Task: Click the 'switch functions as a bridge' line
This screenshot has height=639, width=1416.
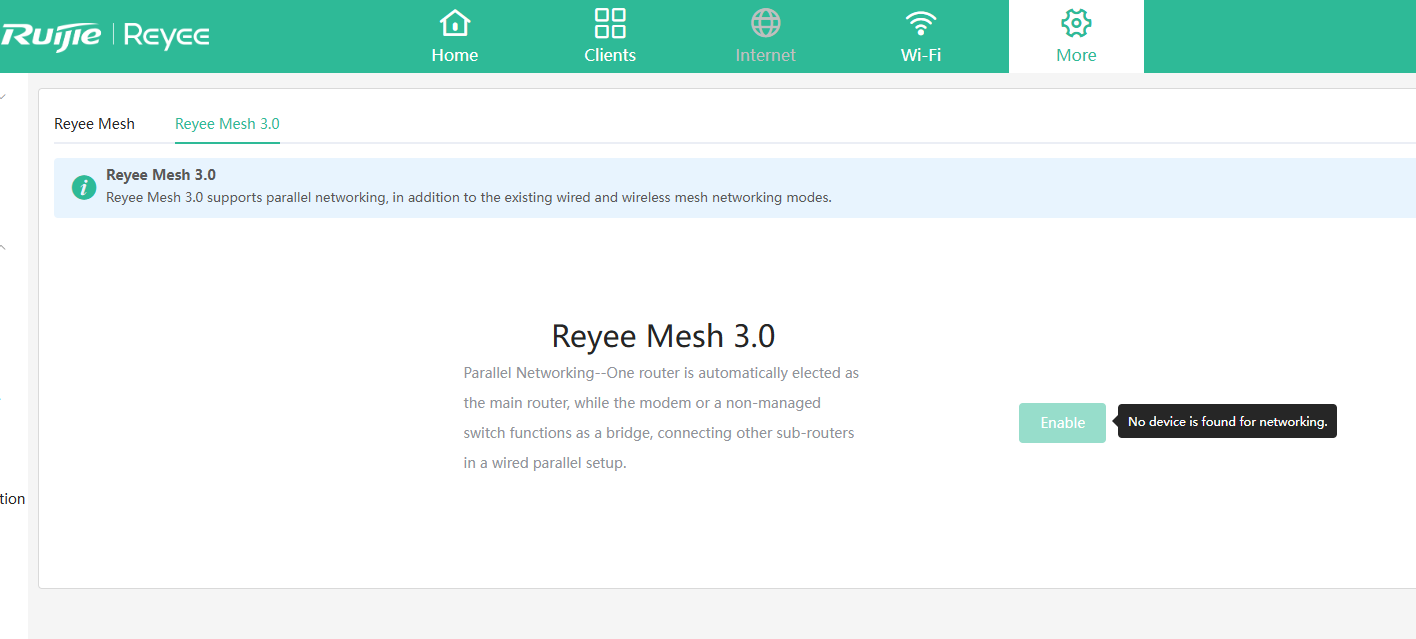Action: (x=659, y=433)
